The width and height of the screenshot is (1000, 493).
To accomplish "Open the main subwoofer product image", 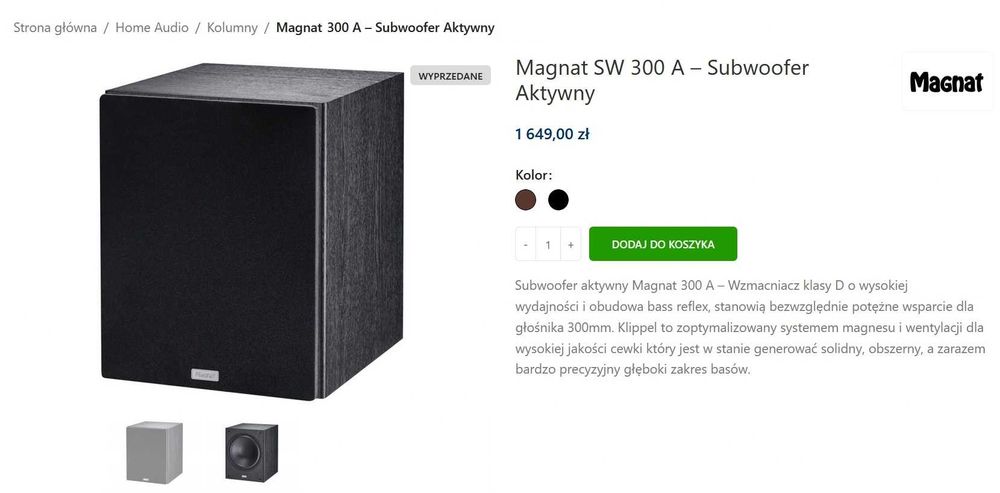I will pyautogui.click(x=252, y=232).
